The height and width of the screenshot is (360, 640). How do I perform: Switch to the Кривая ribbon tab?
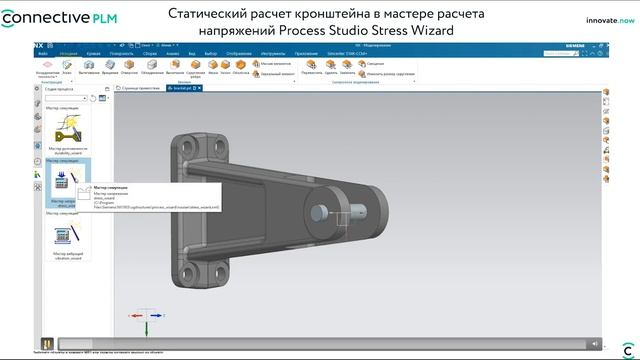click(93, 53)
